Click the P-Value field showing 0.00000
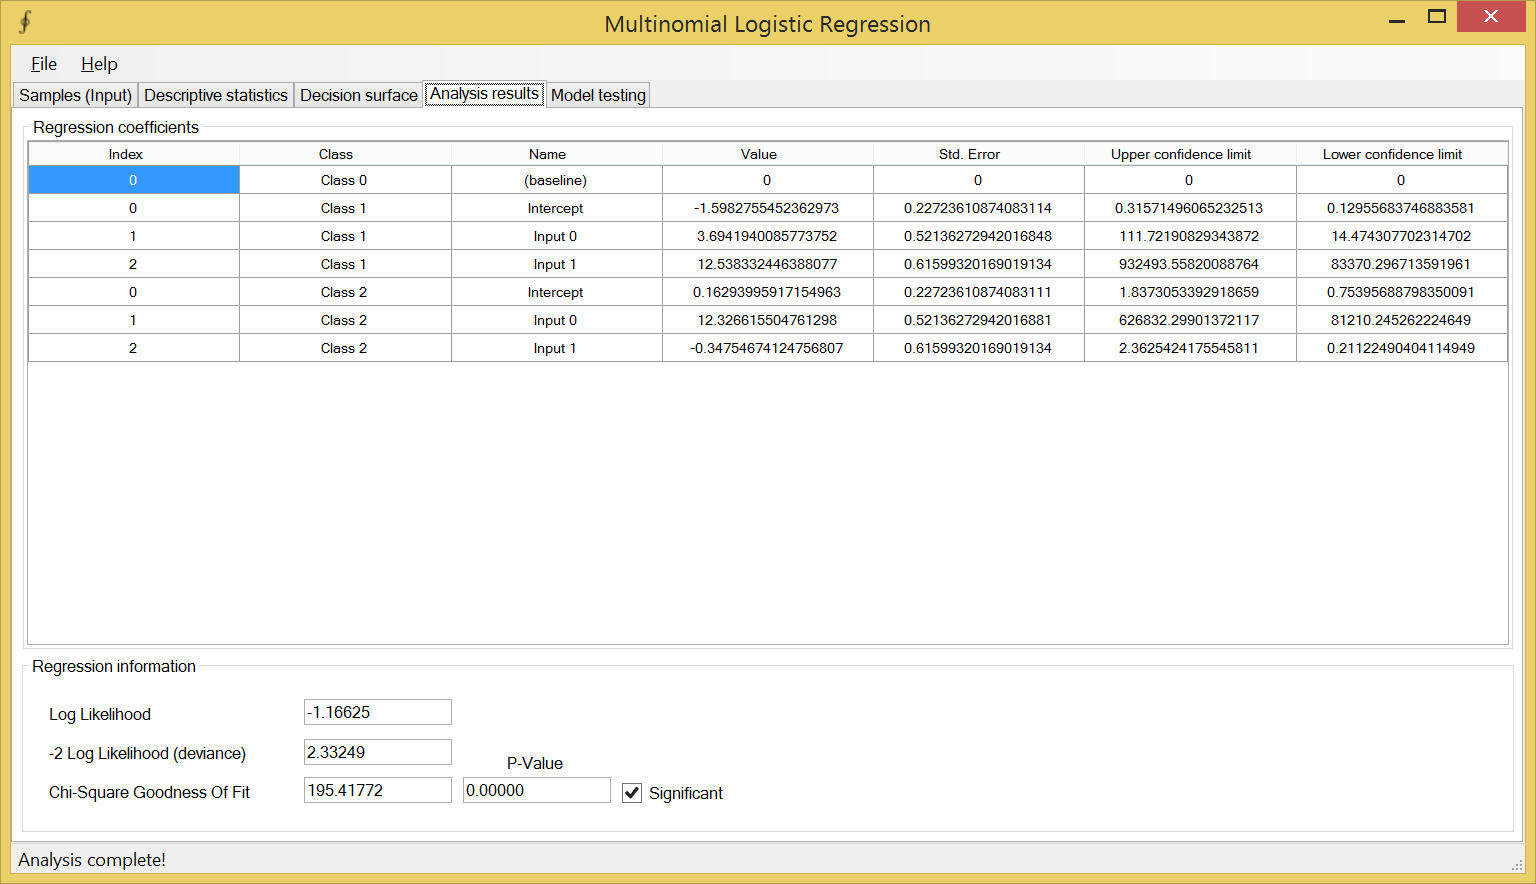The image size is (1536, 884). point(536,790)
